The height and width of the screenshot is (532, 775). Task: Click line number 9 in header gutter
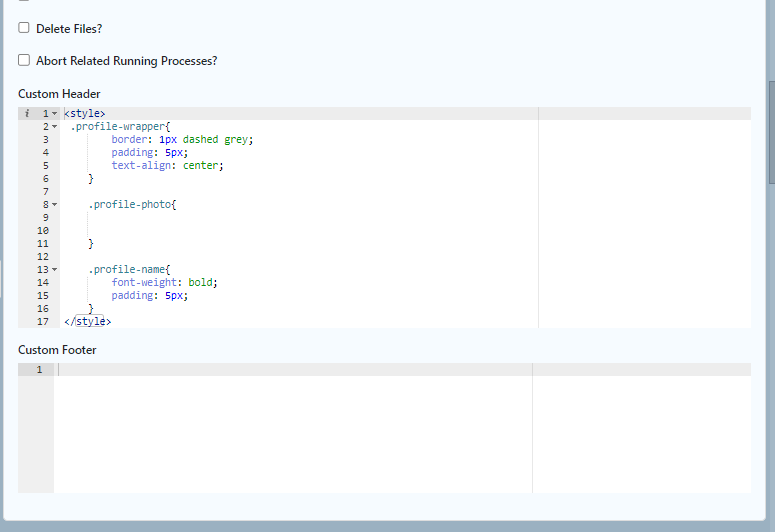click(45, 218)
